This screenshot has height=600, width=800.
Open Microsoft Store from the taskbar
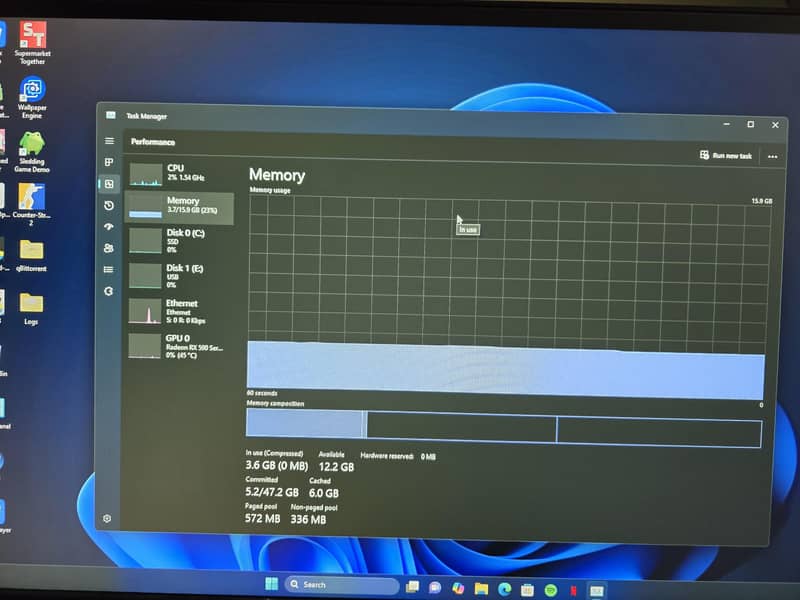click(x=528, y=590)
